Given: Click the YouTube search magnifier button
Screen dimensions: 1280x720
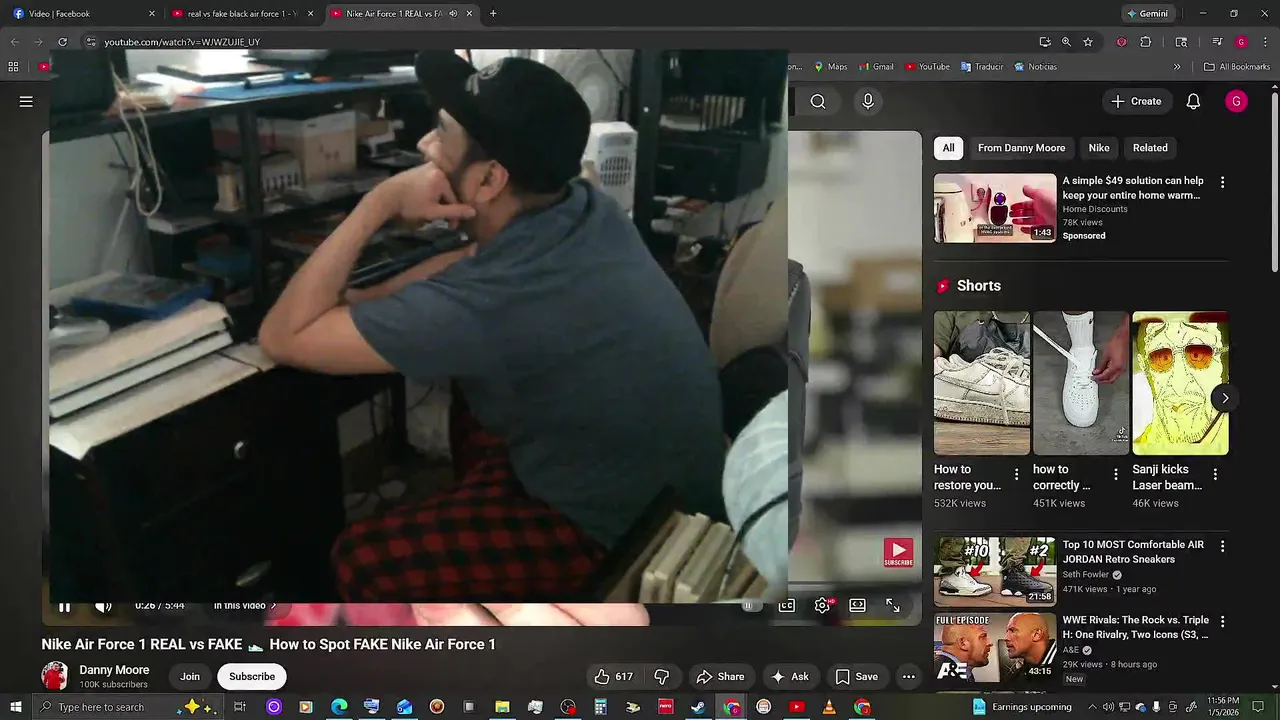Looking at the screenshot, I should pos(818,101).
